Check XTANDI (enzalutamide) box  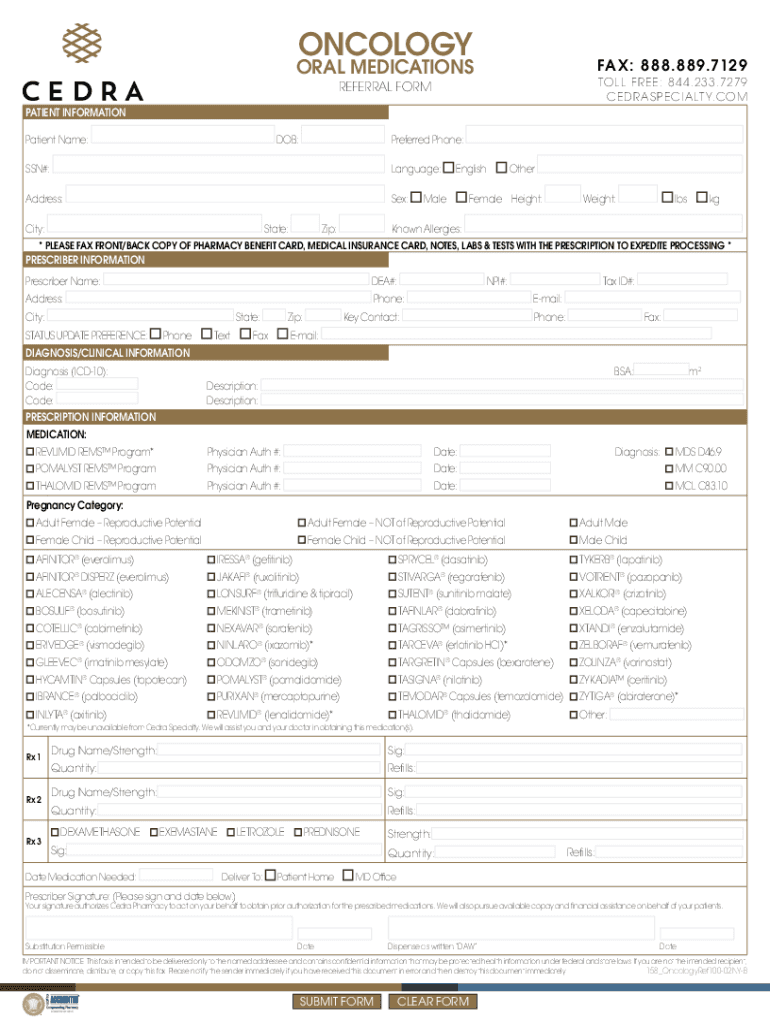point(573,628)
